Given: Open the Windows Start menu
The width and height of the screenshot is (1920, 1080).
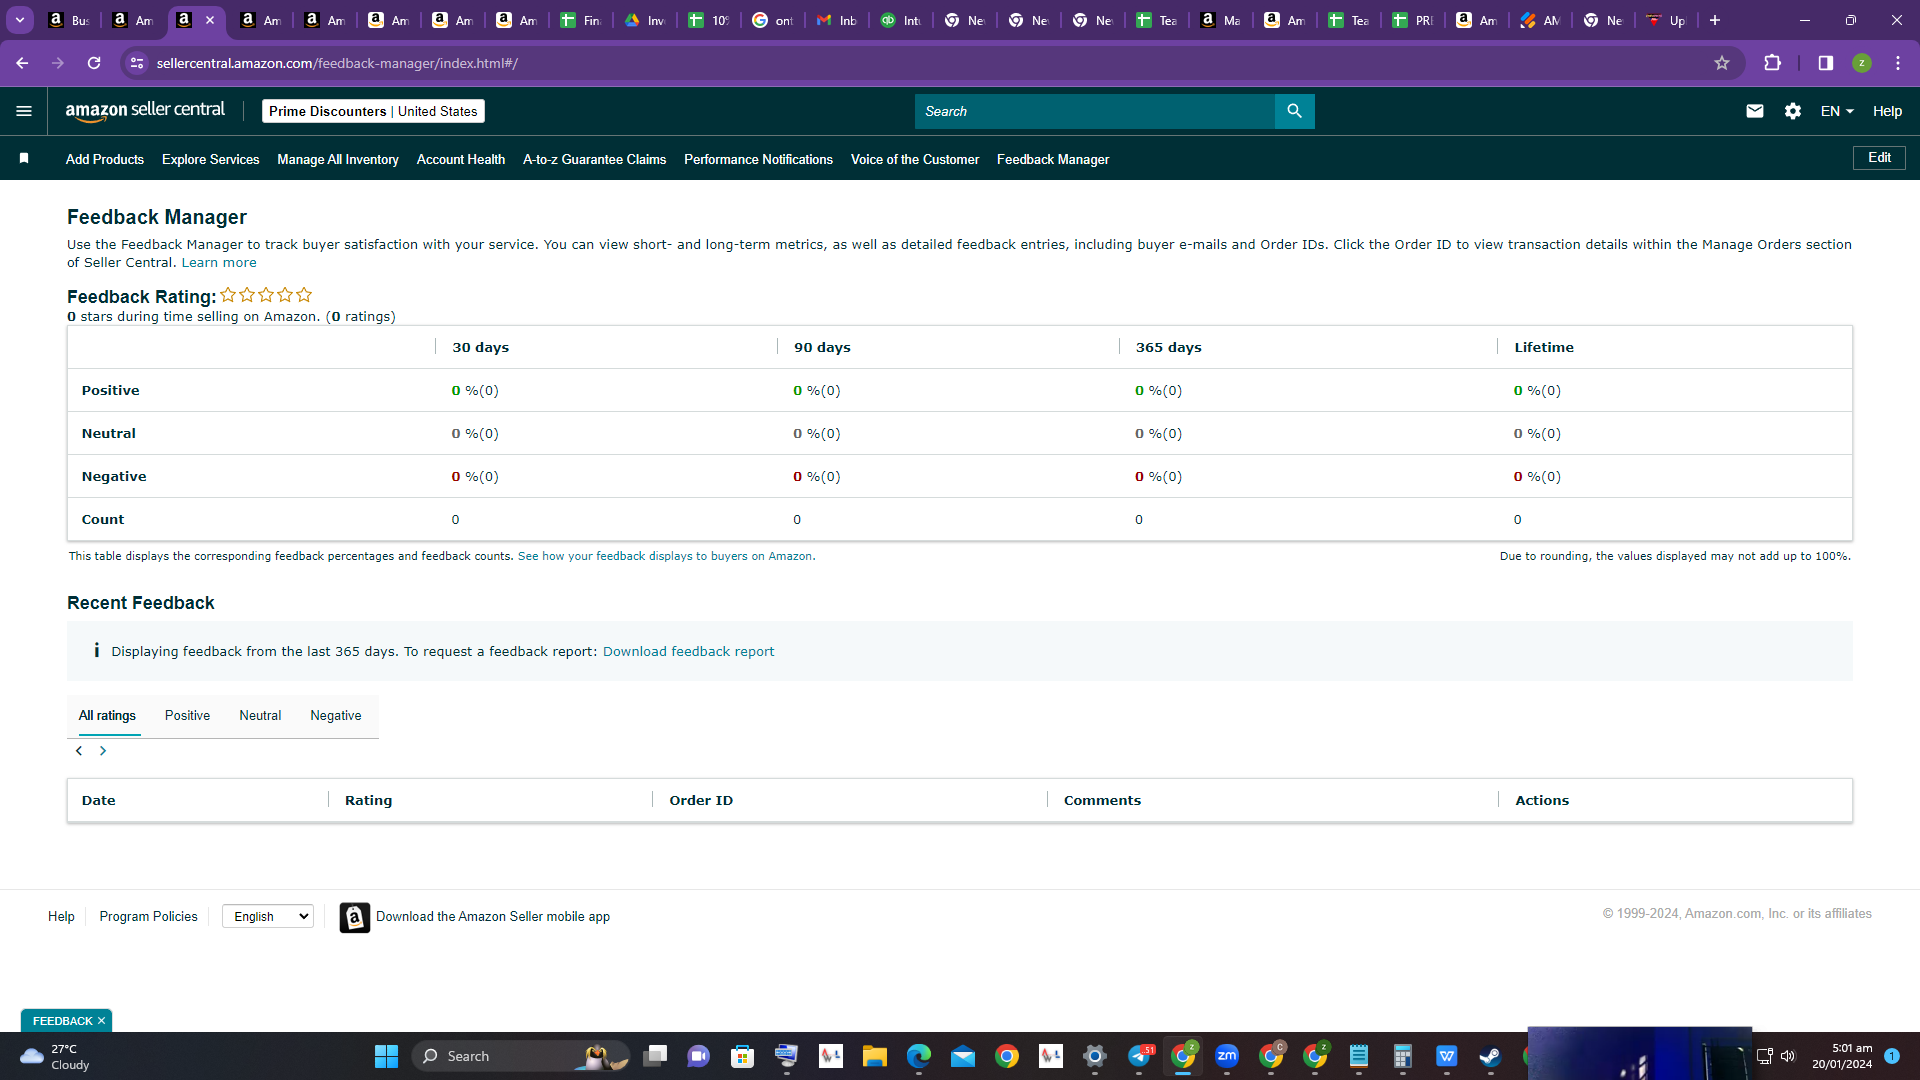Looking at the screenshot, I should 386,1056.
